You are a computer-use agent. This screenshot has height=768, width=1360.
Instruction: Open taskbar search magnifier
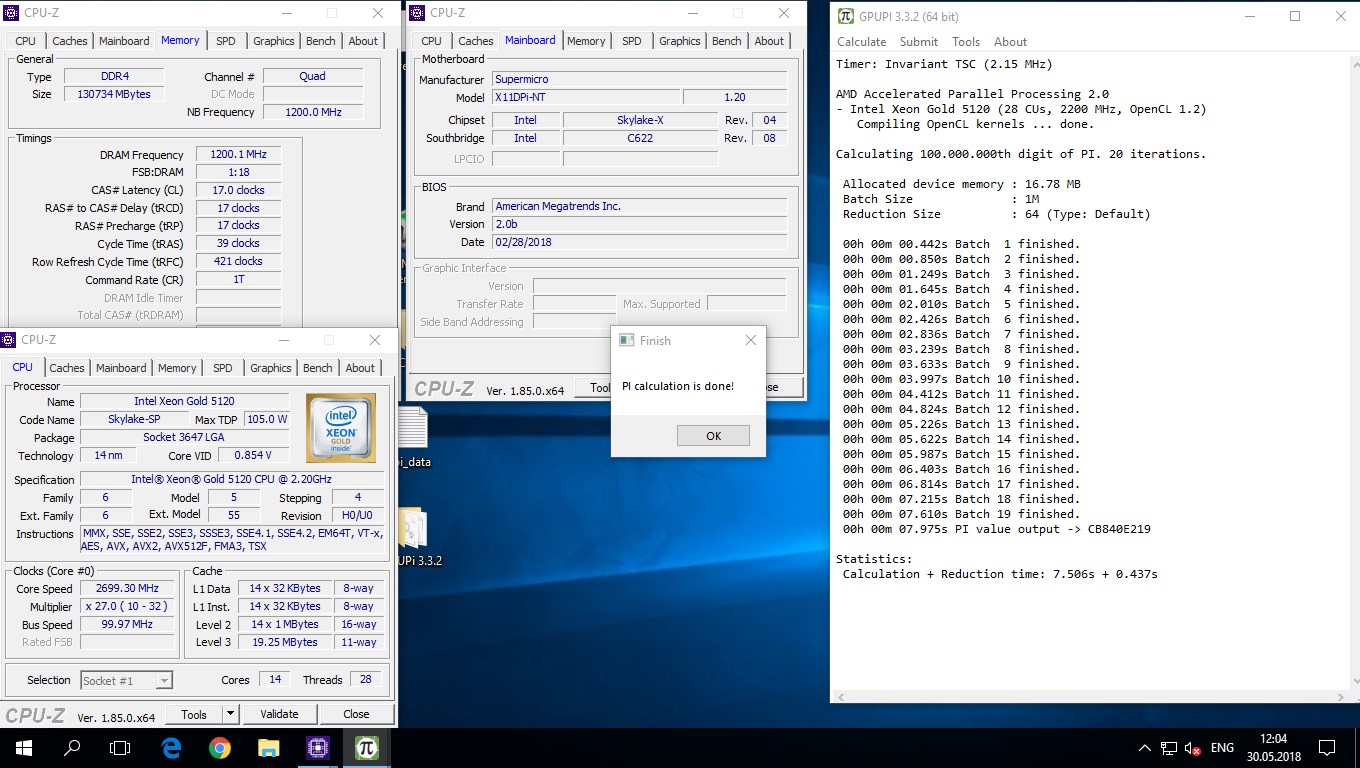tap(72, 747)
